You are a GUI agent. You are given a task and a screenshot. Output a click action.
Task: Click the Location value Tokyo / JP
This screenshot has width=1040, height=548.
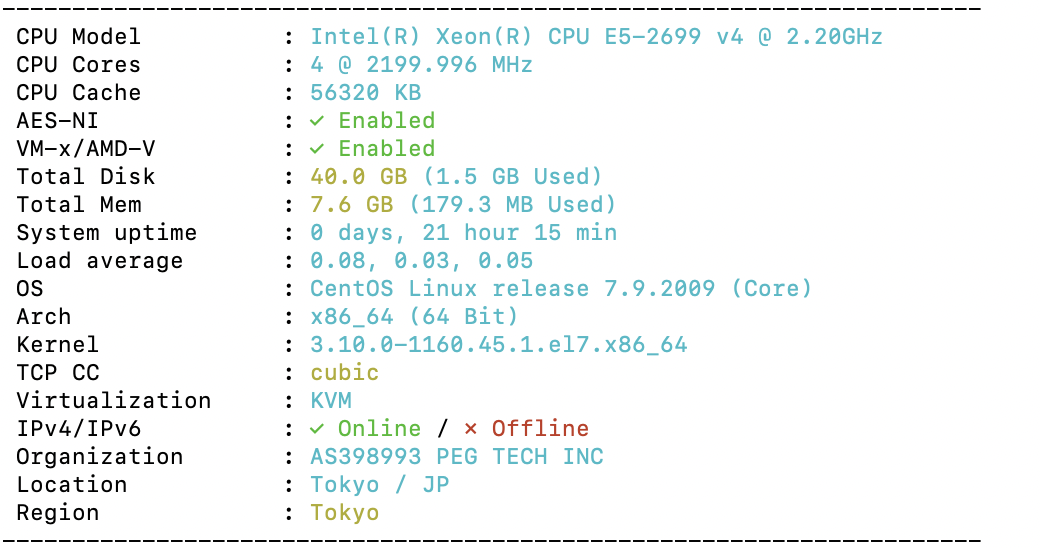tap(379, 485)
